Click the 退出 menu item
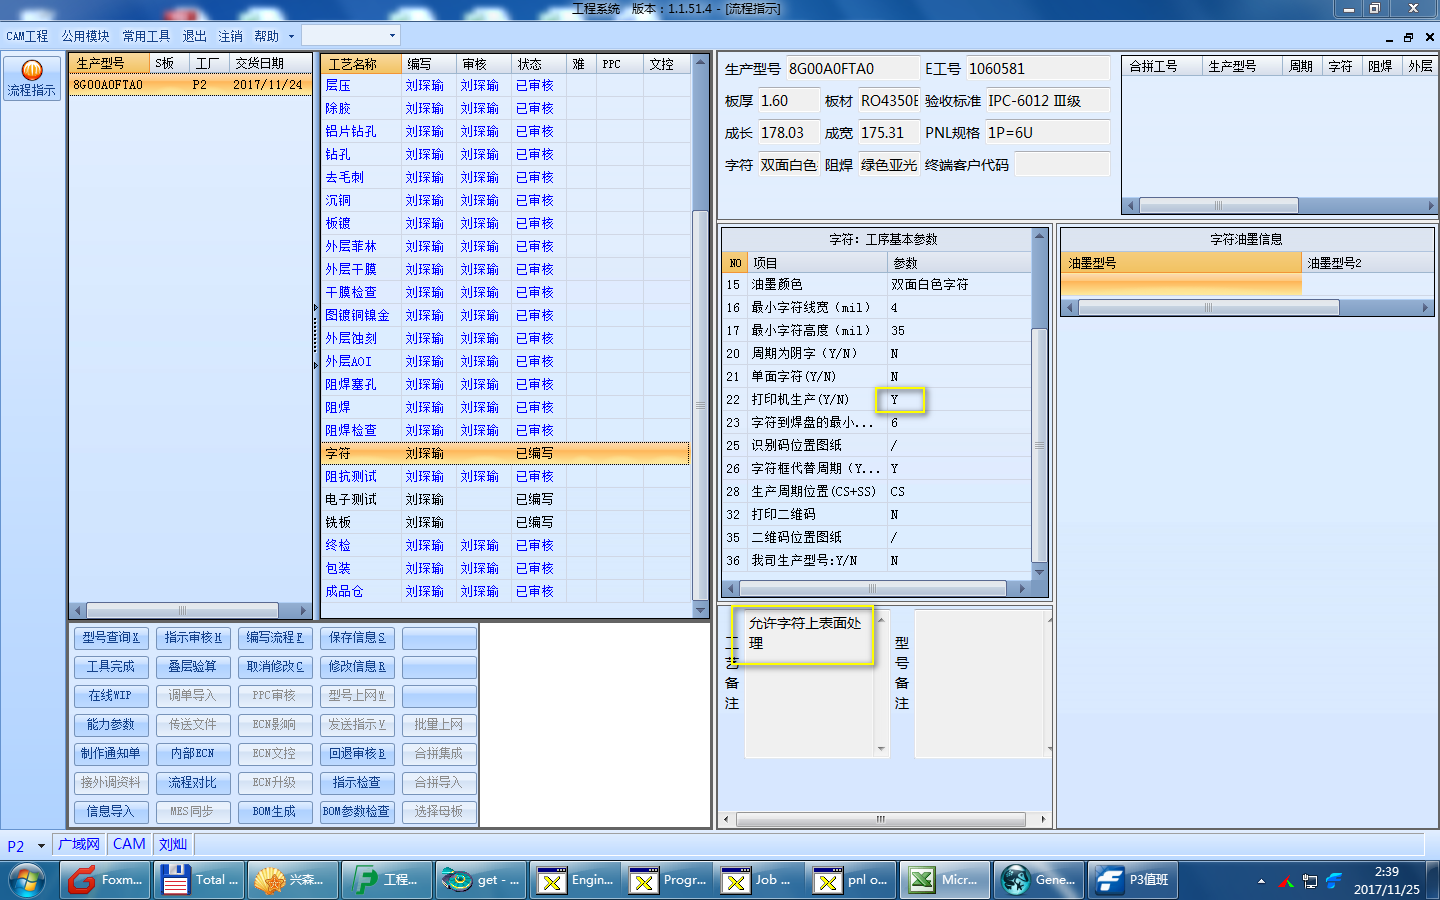1440x900 pixels. tap(194, 36)
